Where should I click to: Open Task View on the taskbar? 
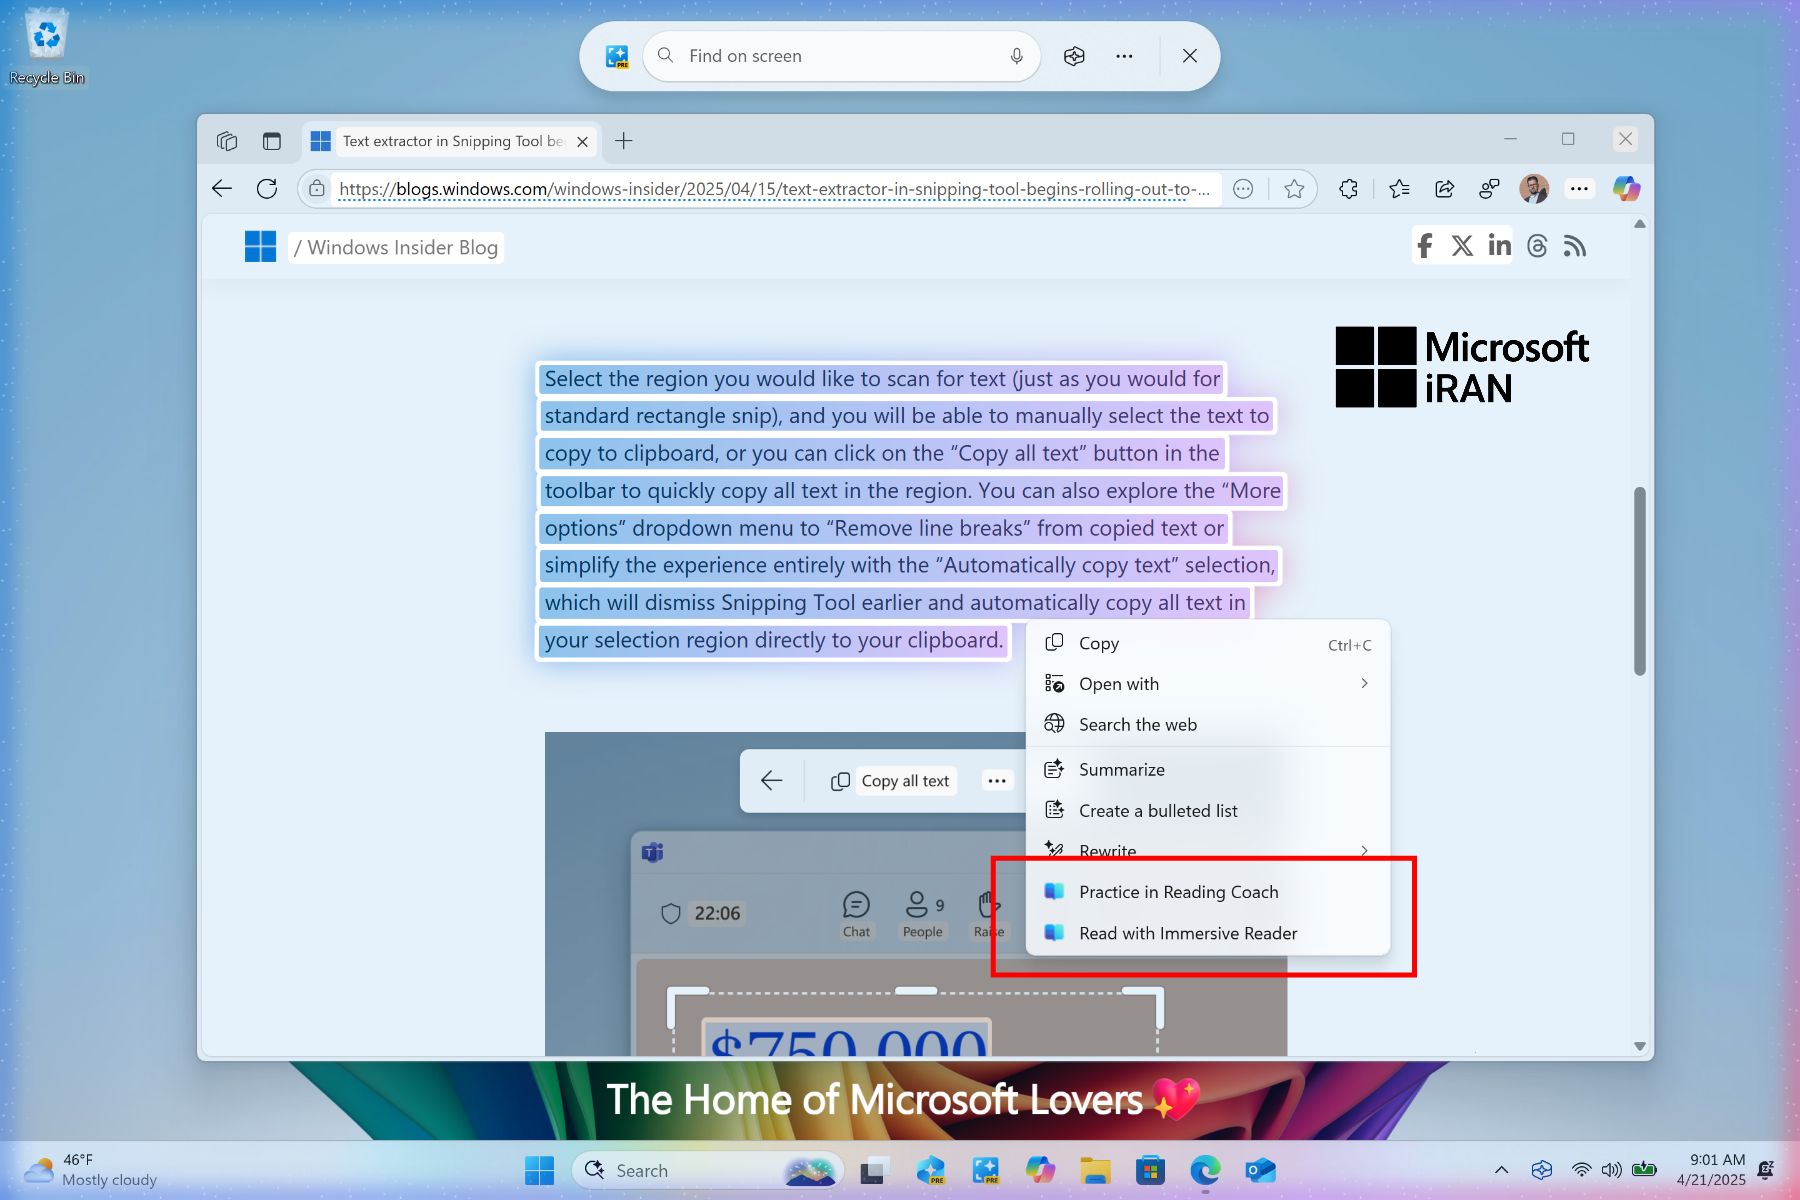[x=874, y=1170]
